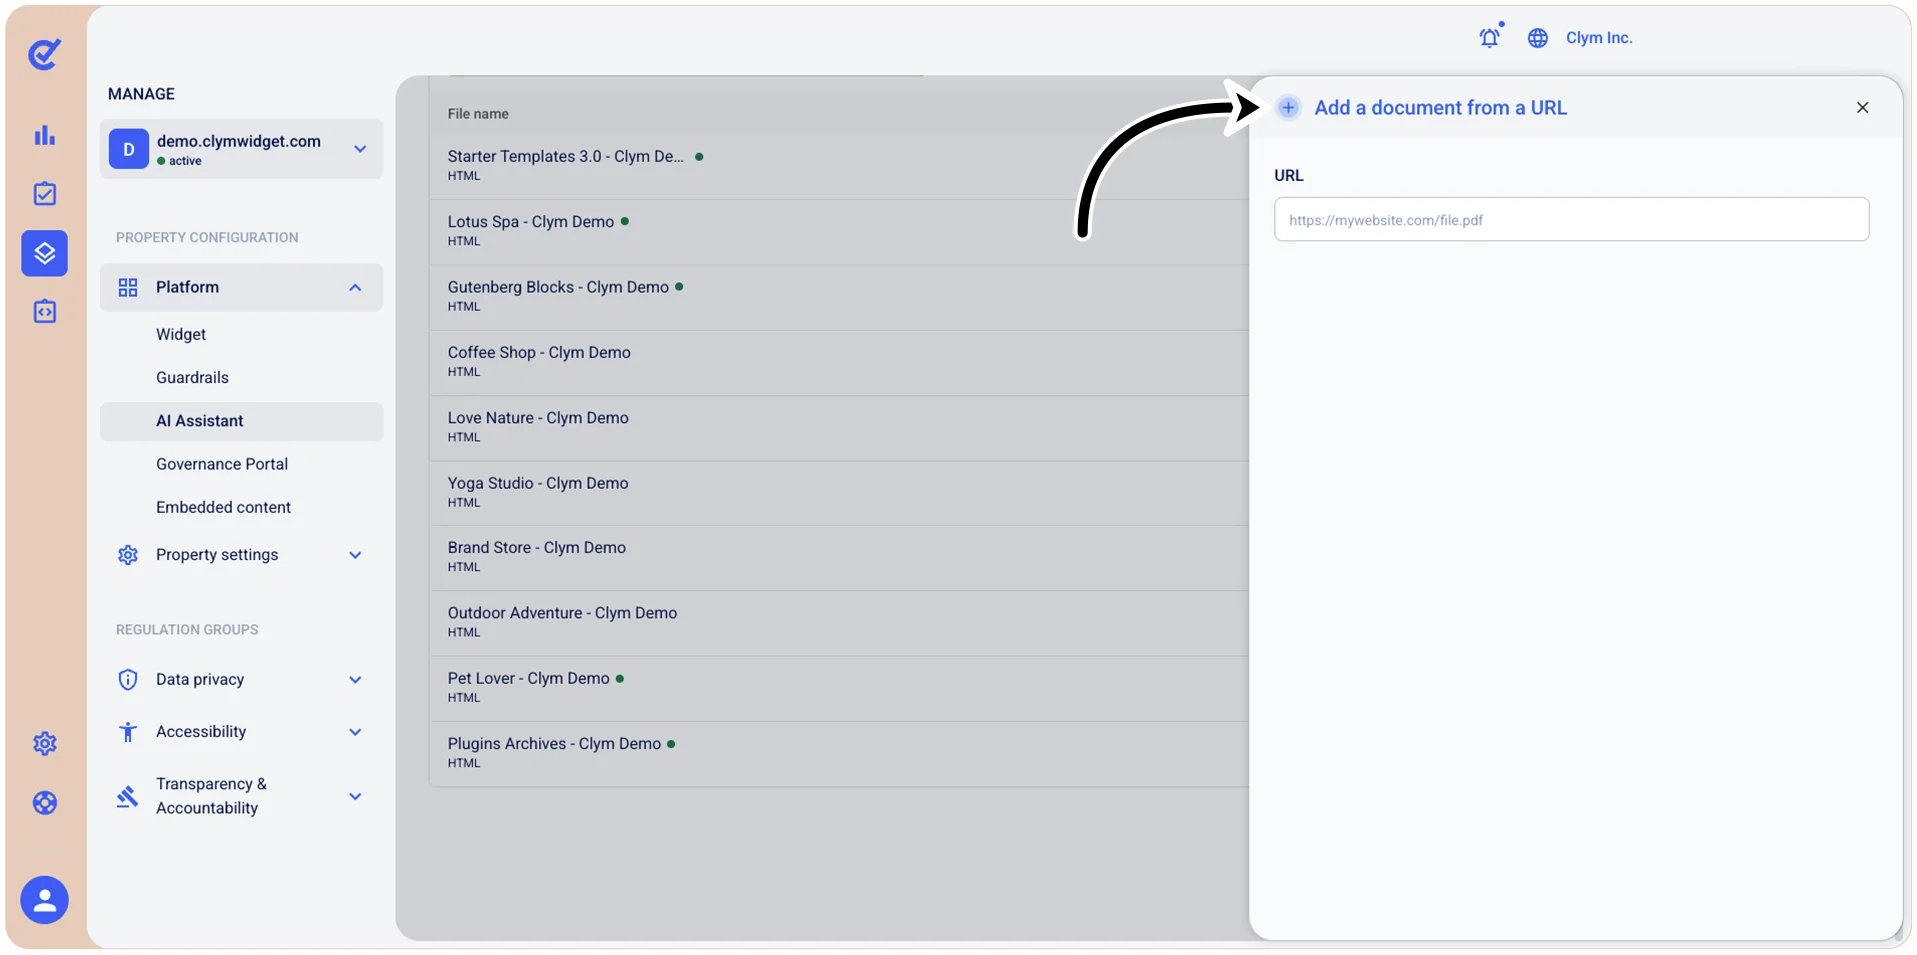This screenshot has width=1917, height=955.
Task: Click the Transparency gavel icon
Action: (127, 797)
